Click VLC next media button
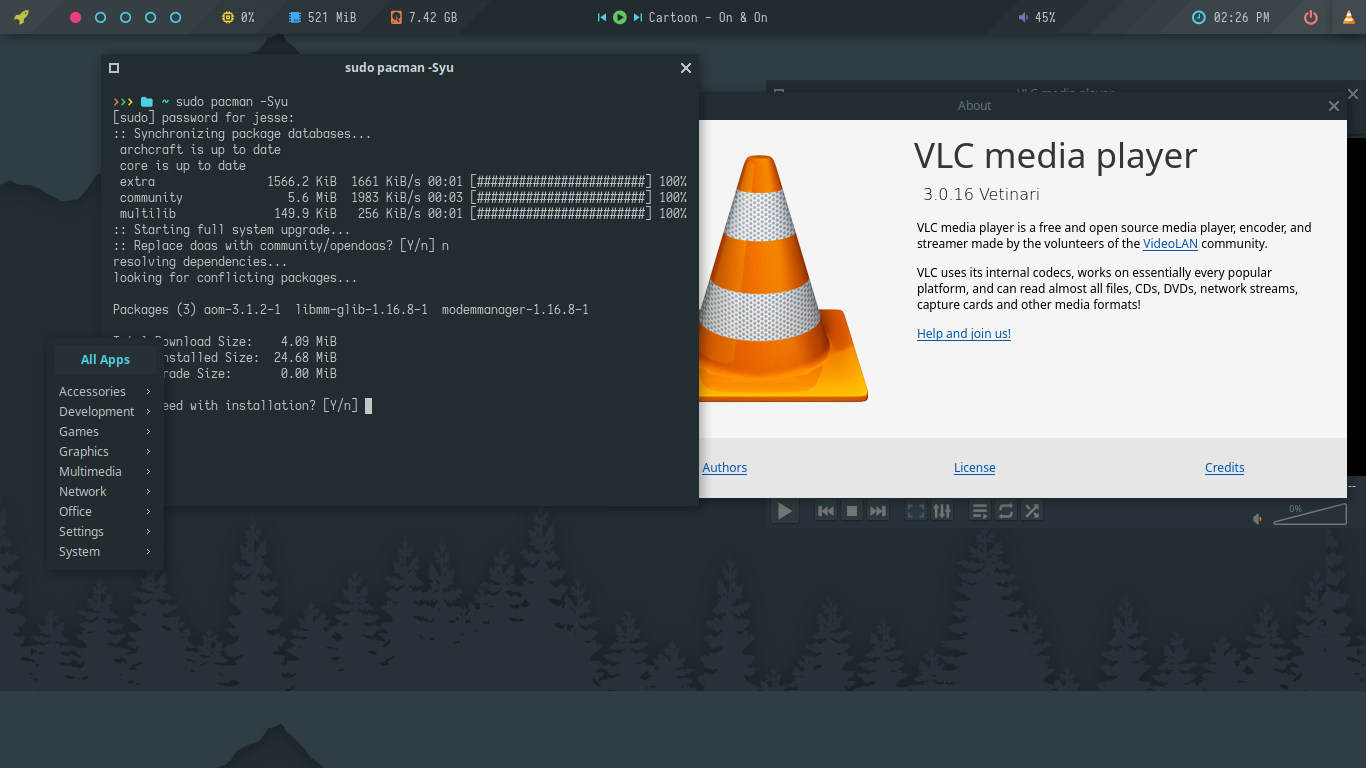1366x768 pixels. (x=878, y=511)
